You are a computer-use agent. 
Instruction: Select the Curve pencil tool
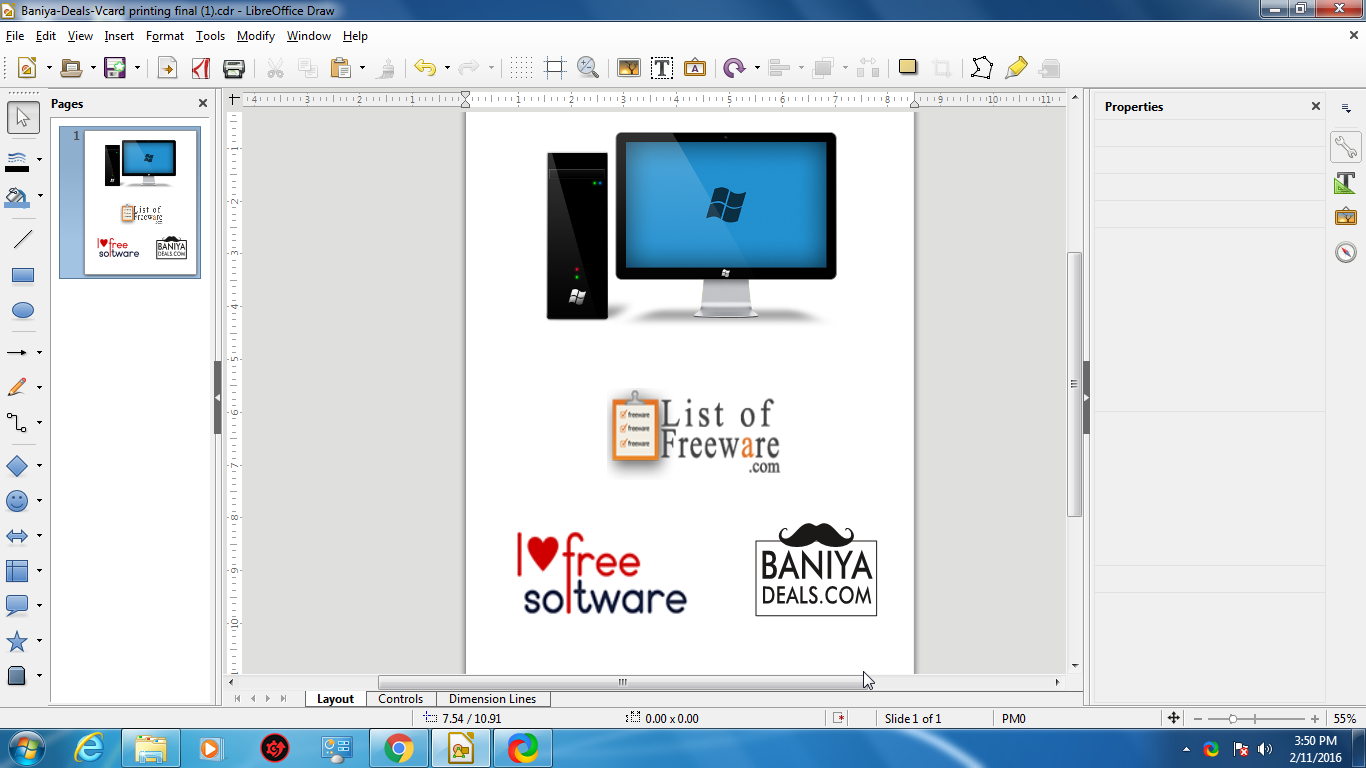(17, 388)
